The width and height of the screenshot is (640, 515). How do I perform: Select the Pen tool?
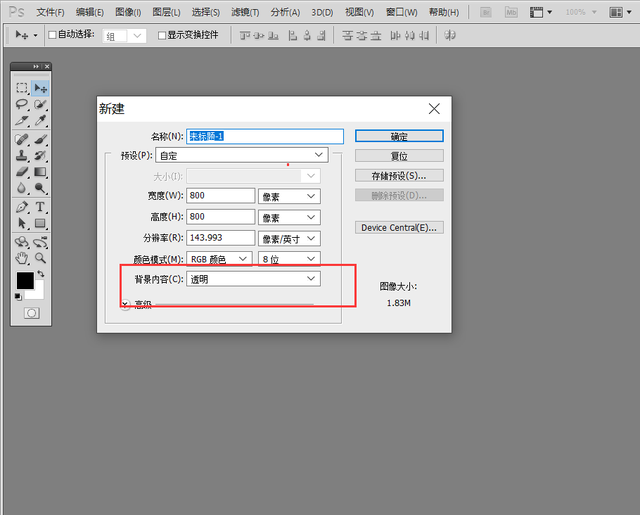tap(22, 207)
